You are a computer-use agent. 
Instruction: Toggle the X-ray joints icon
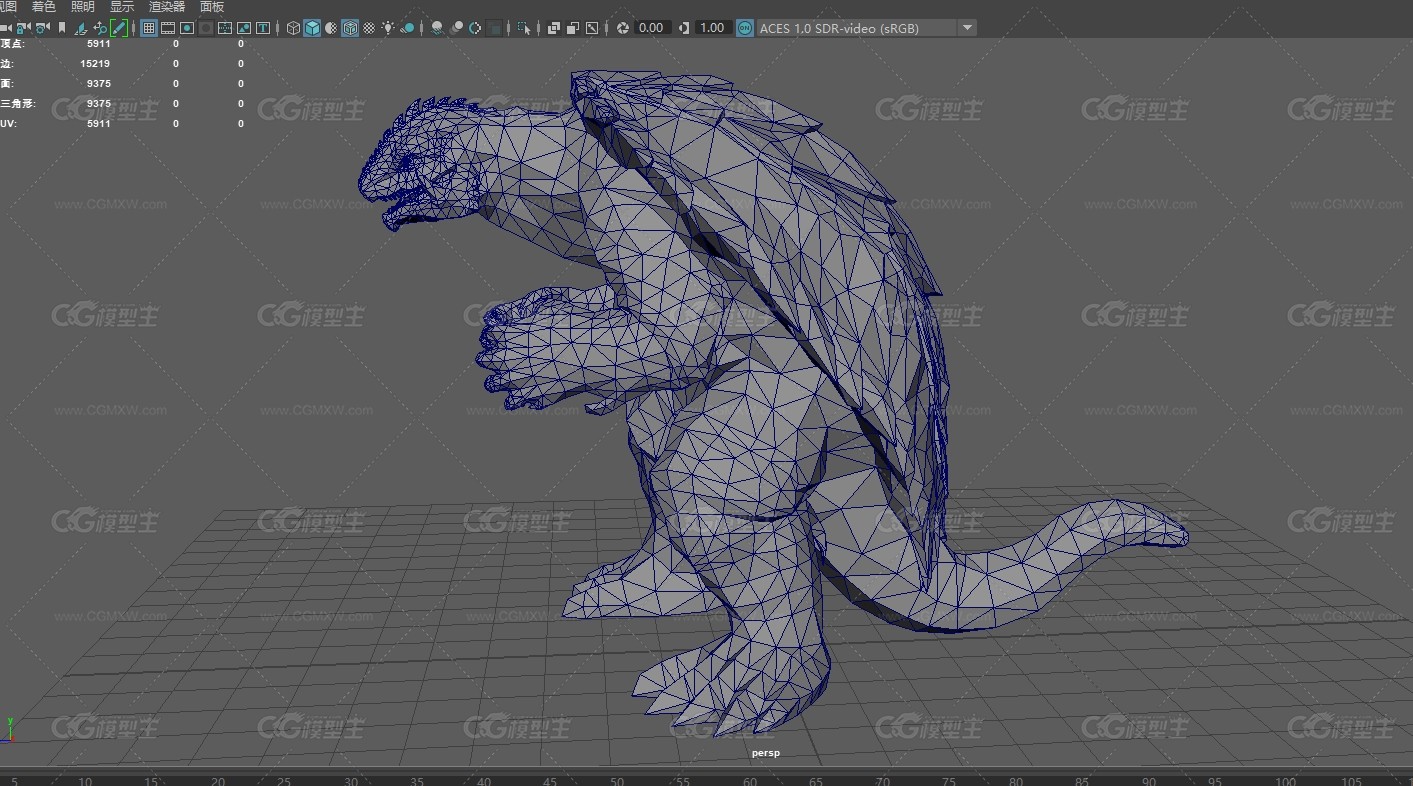[592, 28]
